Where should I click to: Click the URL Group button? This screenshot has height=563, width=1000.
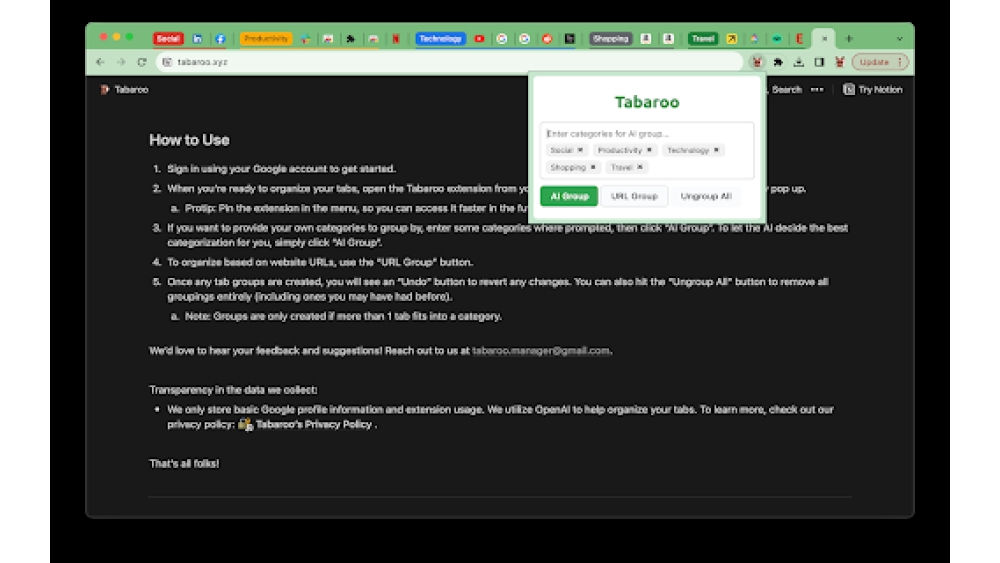[634, 196]
